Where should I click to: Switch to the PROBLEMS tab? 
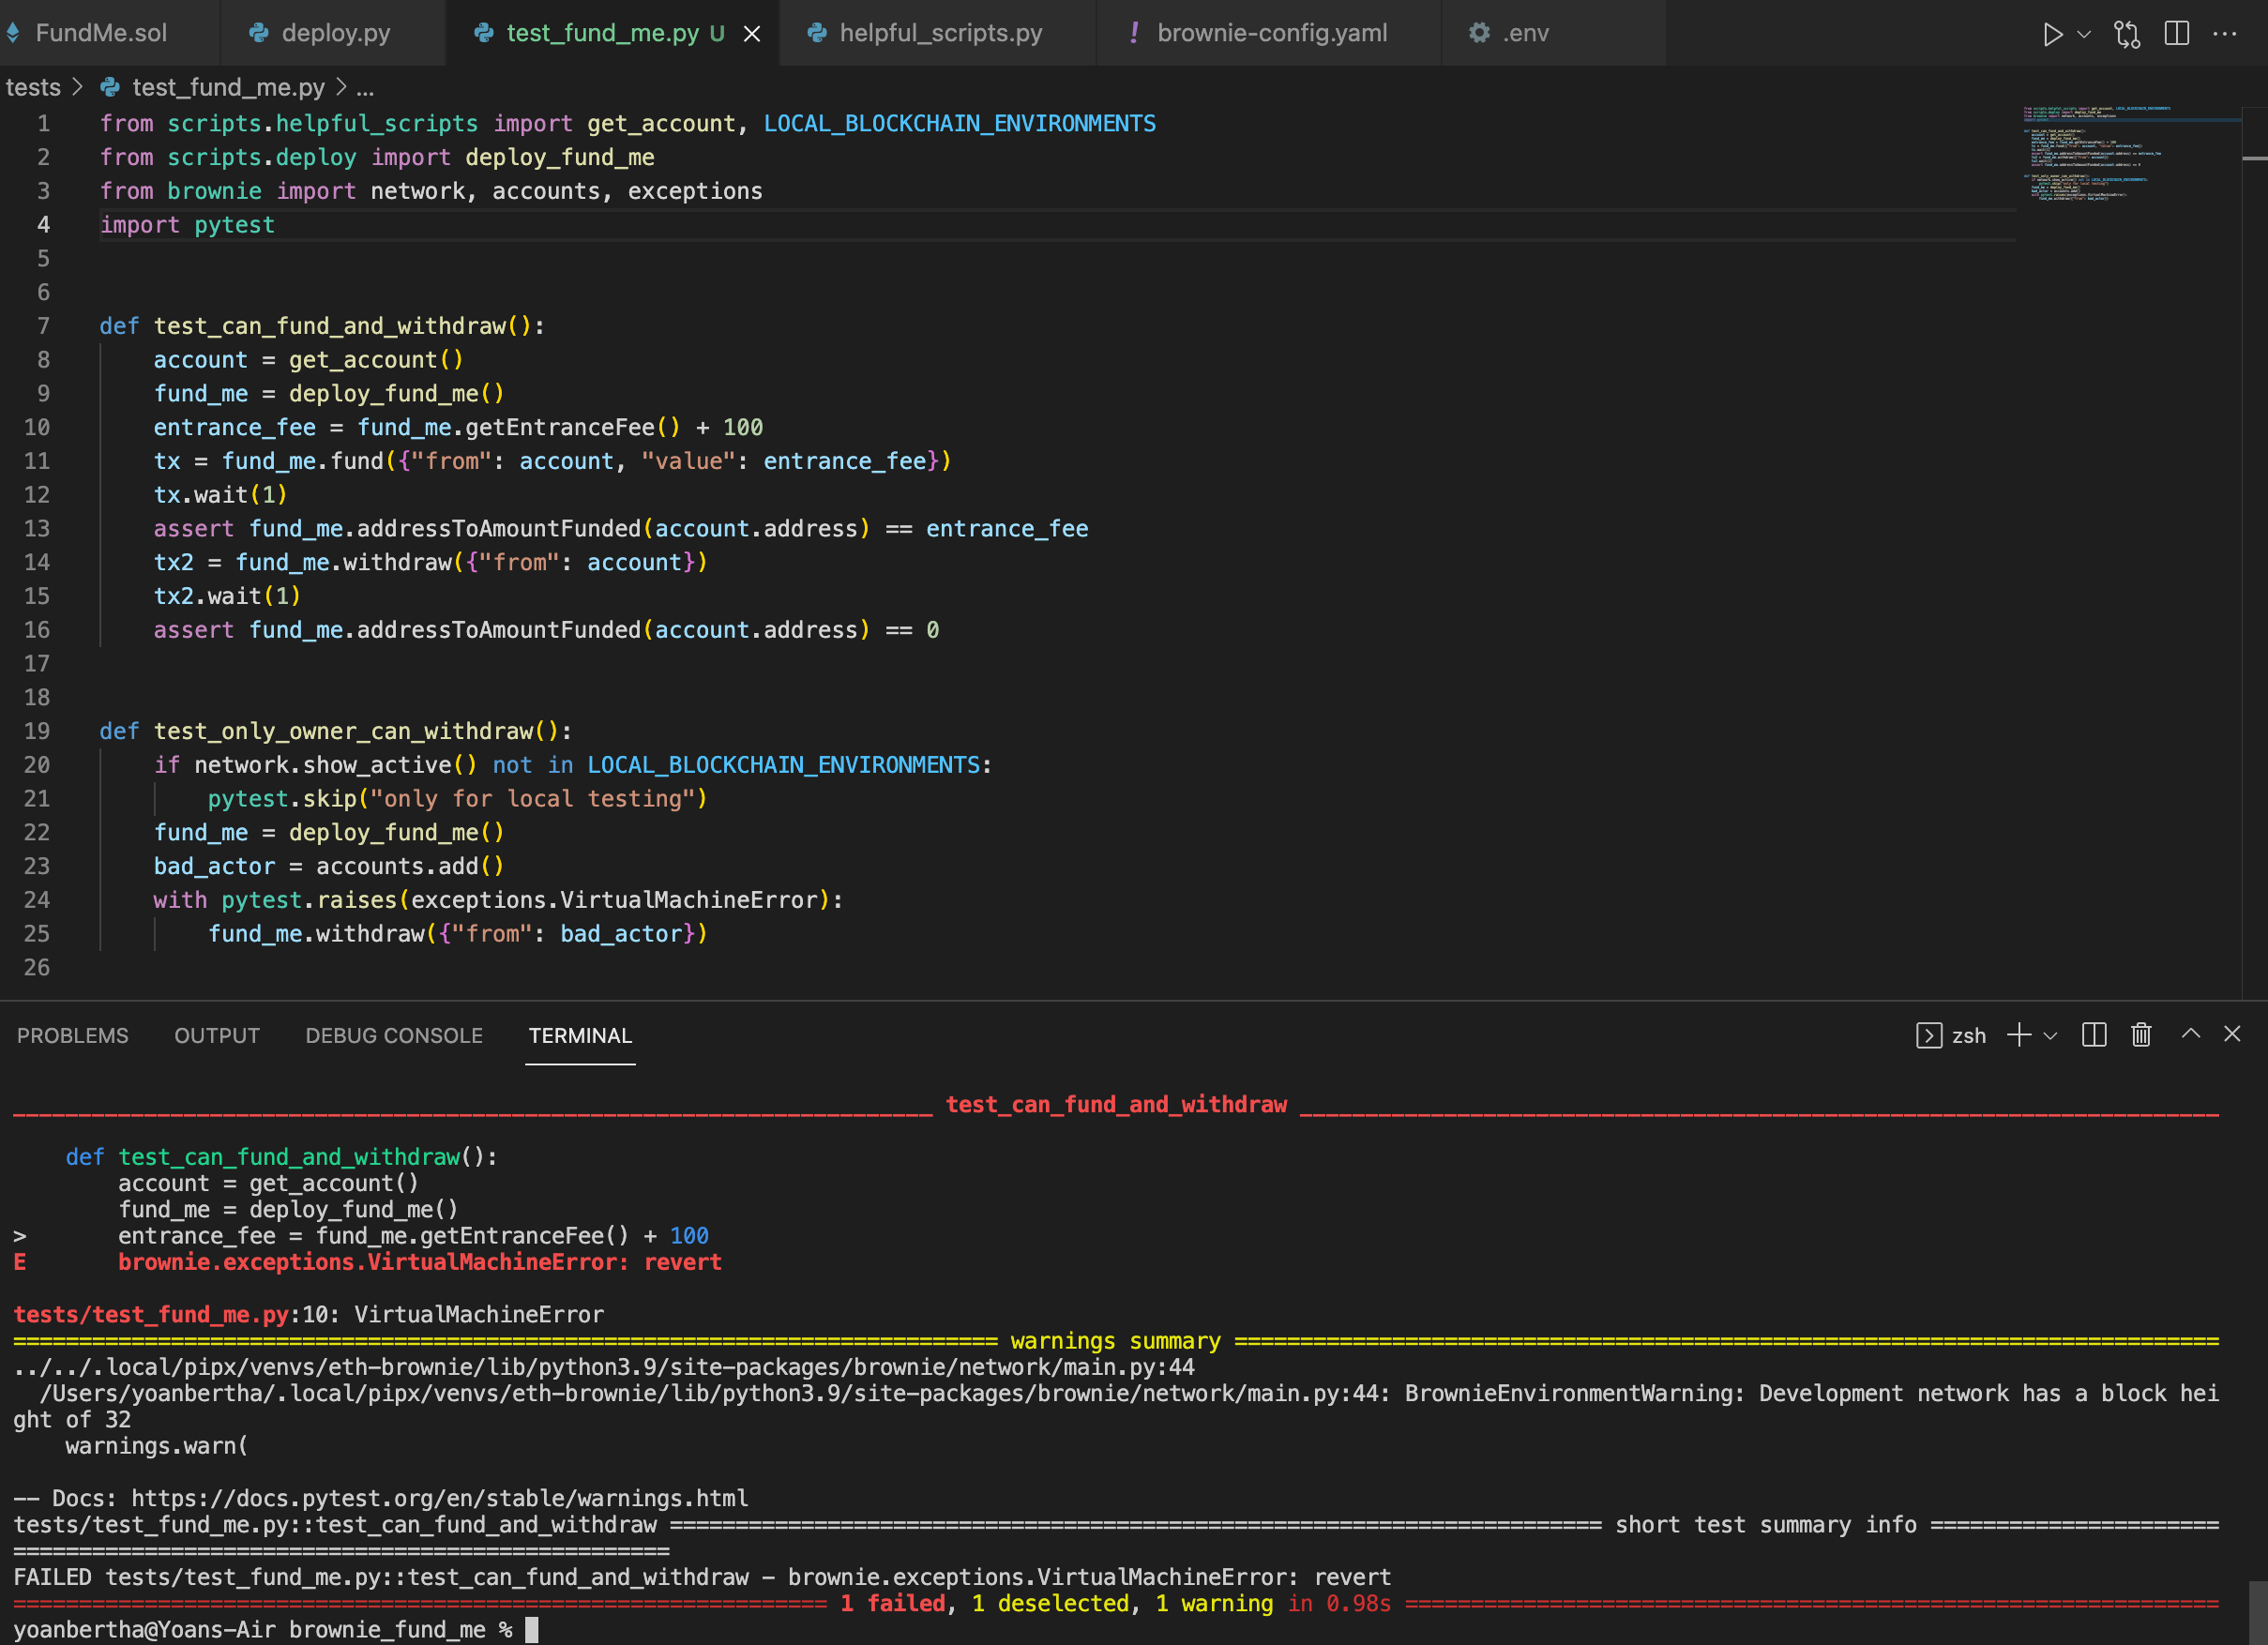pos(72,1035)
